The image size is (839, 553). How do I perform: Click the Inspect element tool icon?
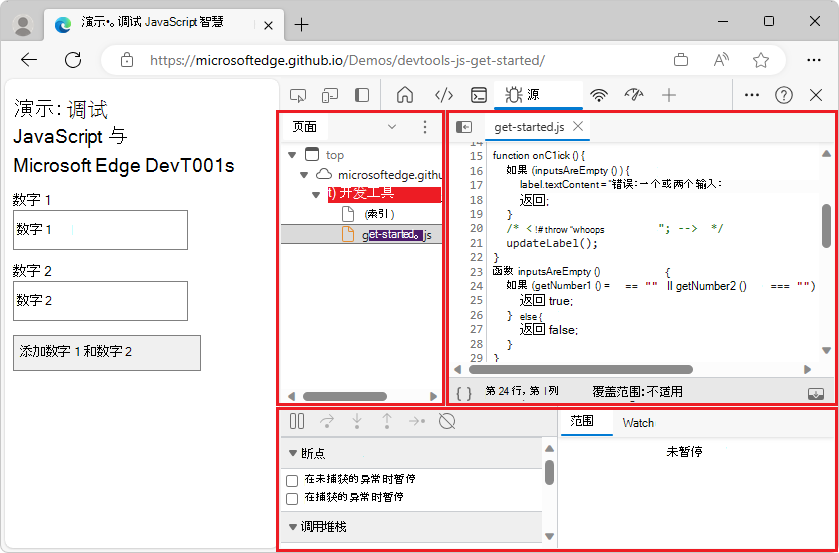(298, 95)
